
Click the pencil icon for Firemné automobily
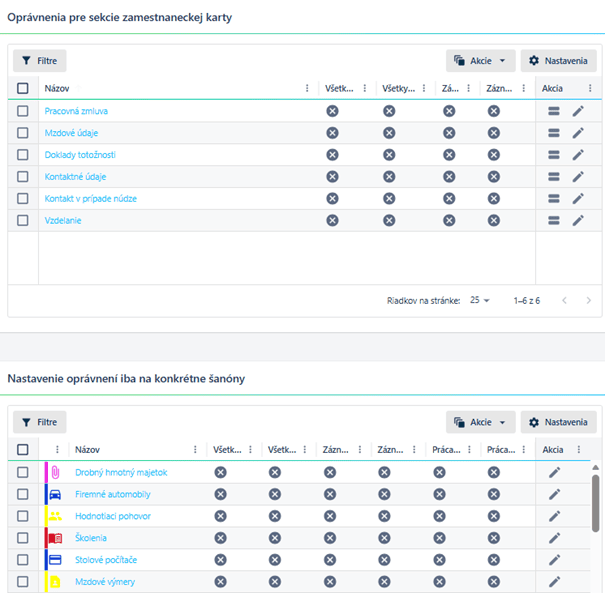click(x=554, y=494)
